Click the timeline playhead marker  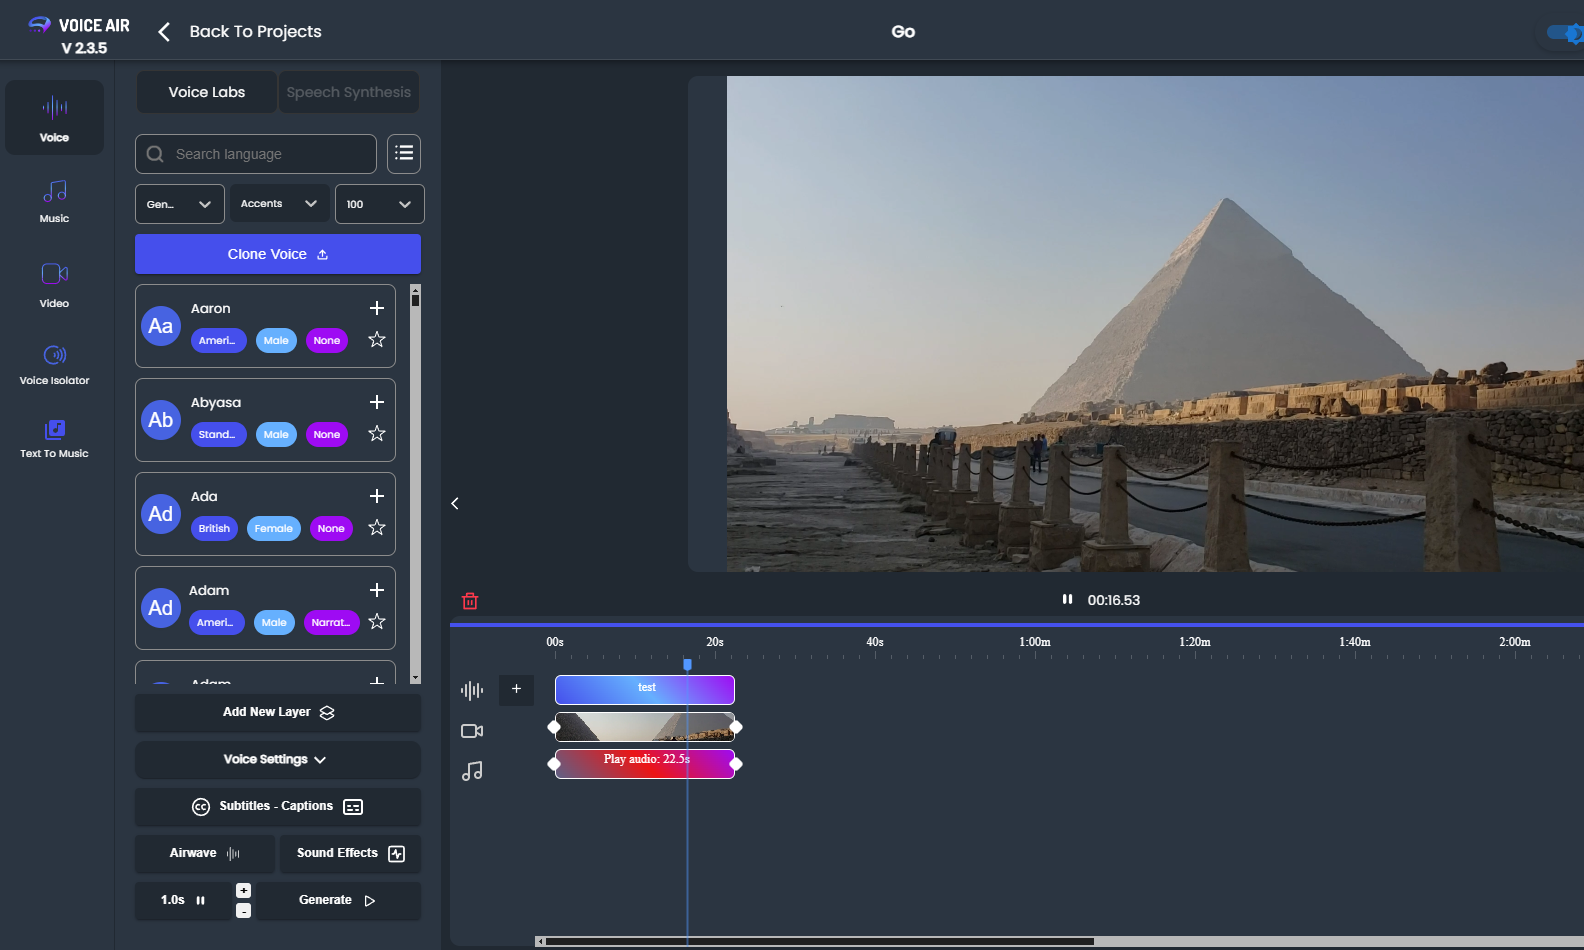click(687, 664)
